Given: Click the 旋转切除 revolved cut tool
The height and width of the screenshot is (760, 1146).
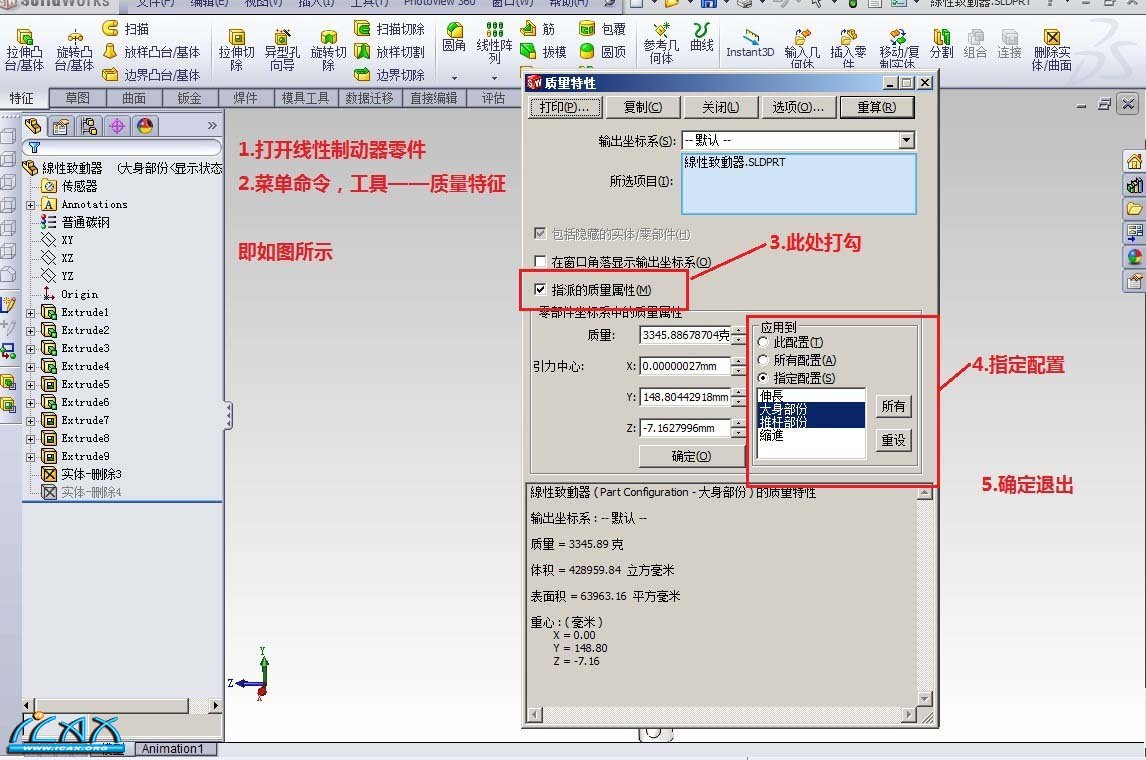Looking at the screenshot, I should (x=328, y=50).
